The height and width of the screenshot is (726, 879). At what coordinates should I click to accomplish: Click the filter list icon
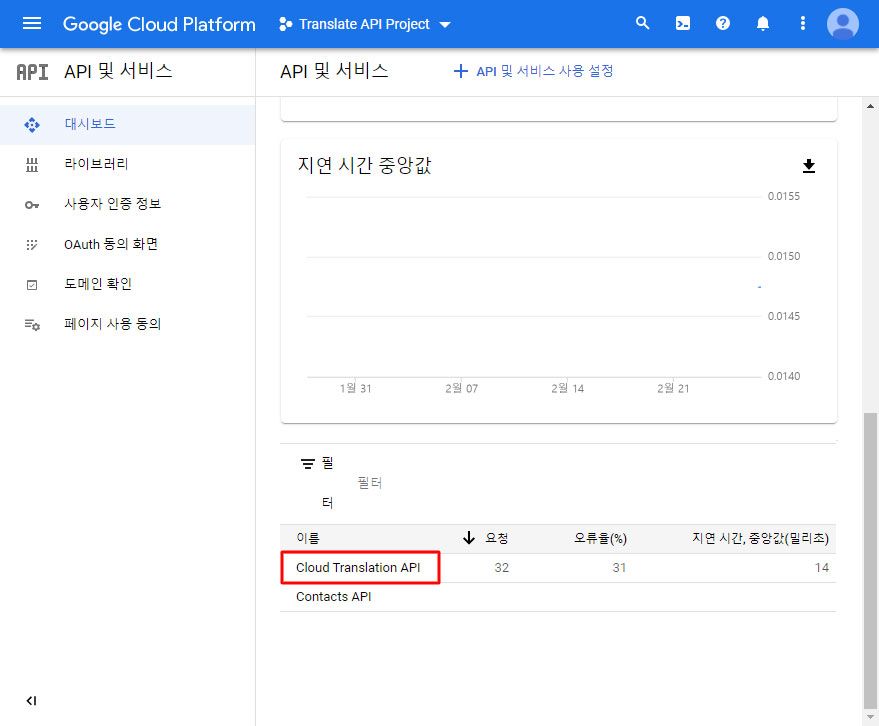[308, 464]
